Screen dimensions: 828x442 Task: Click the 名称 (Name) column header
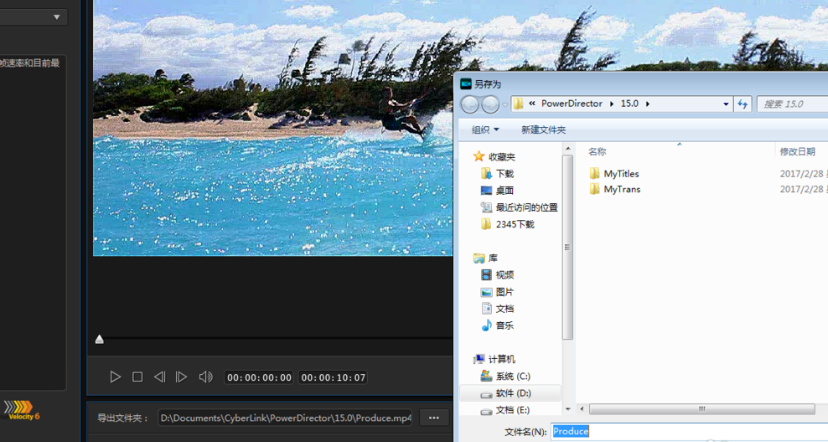click(598, 152)
